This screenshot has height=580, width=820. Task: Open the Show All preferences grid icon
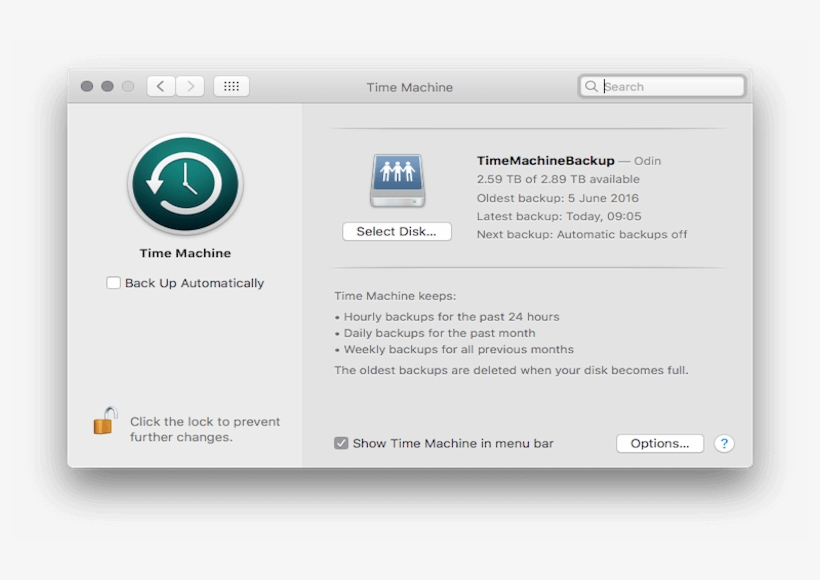[231, 85]
